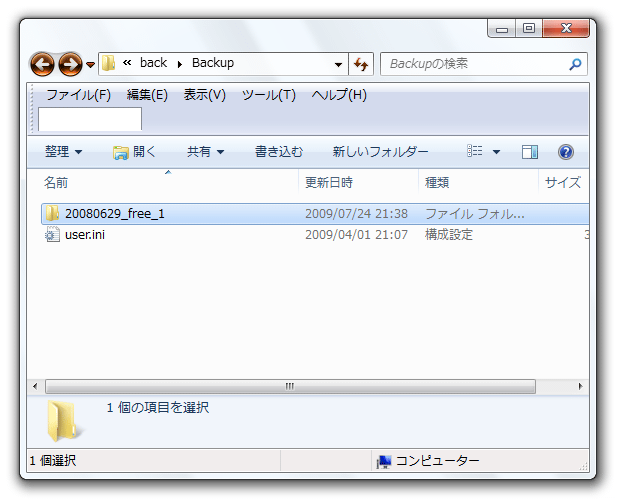This screenshot has height=502, width=618.
Task: Open the ファイル(F) menu
Action: (x=78, y=95)
